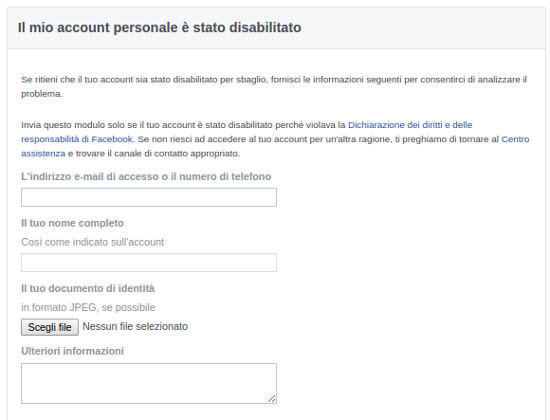This screenshot has height=420, width=550.
Task: Click the page heading about disabled account
Action: [x=159, y=27]
